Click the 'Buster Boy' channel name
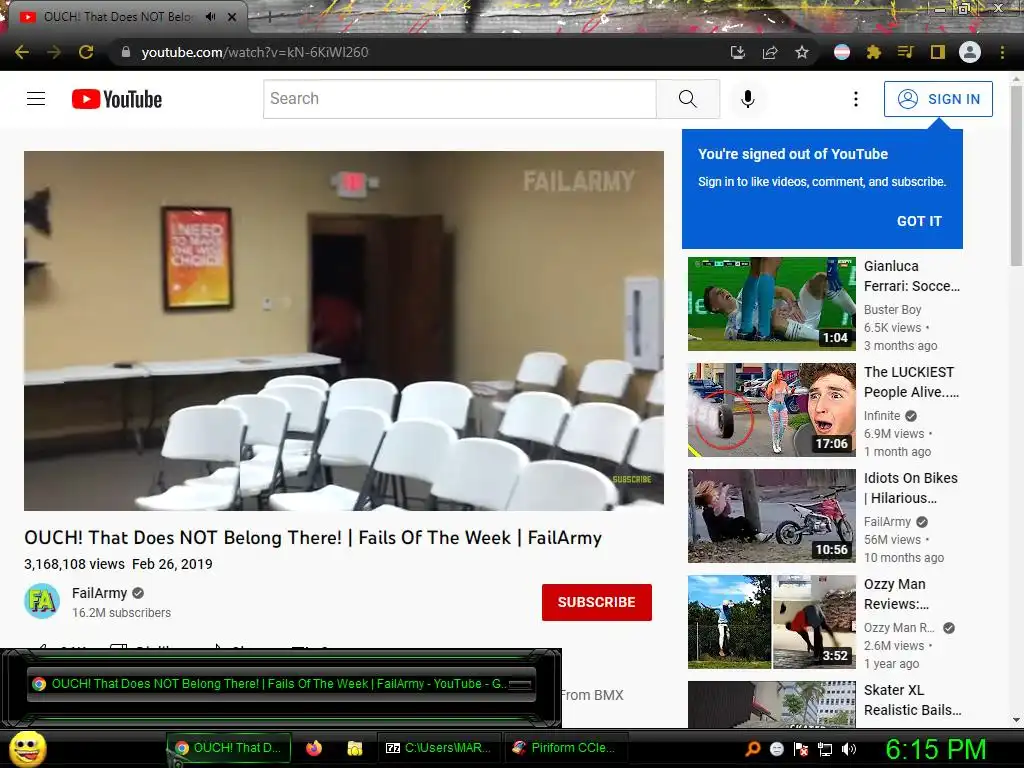Screen dimensions: 1024x768 point(892,310)
